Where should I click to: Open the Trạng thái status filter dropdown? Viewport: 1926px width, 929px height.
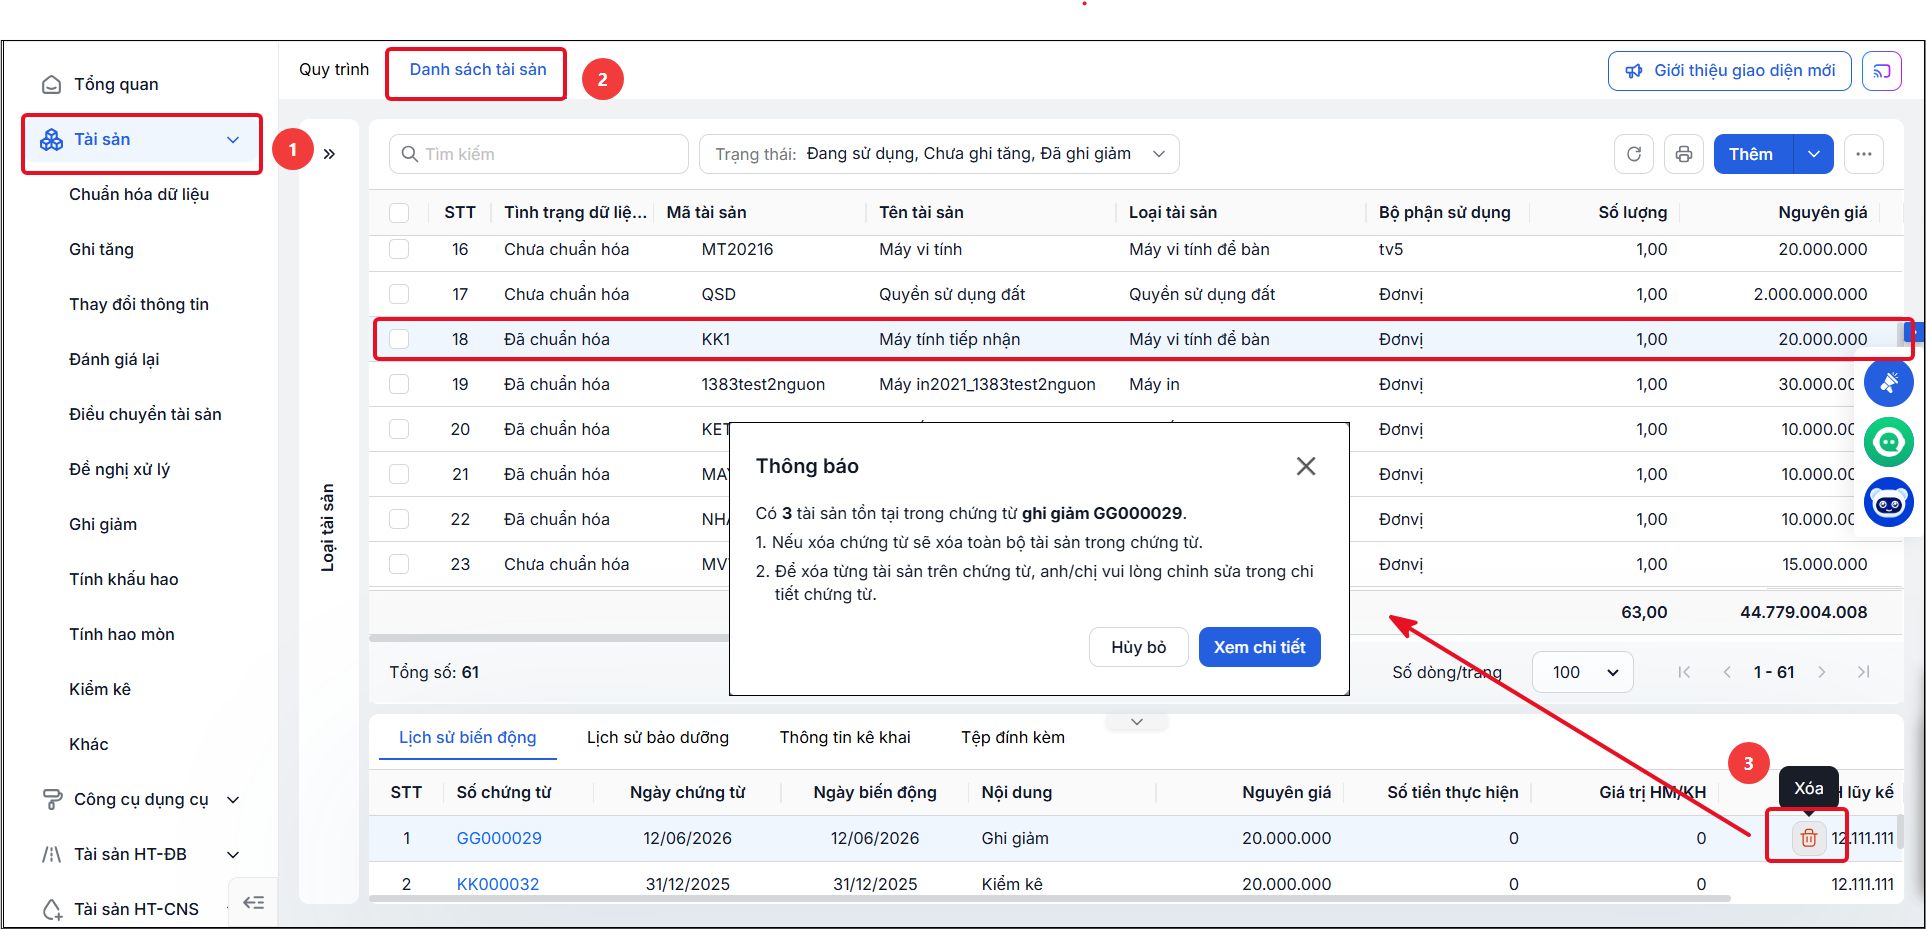(x=939, y=154)
